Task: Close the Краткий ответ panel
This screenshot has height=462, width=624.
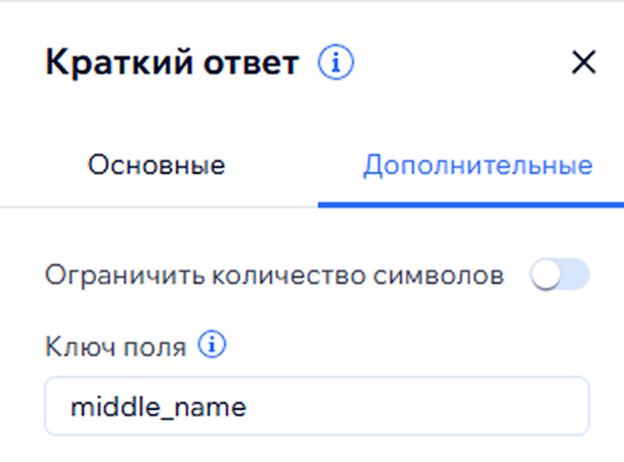Action: tap(583, 64)
